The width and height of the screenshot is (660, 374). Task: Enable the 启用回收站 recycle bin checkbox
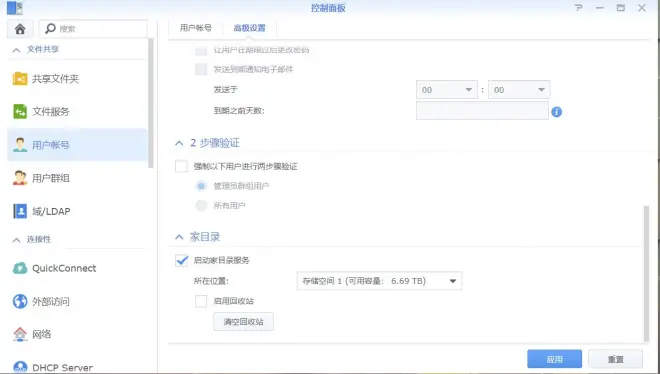pyautogui.click(x=201, y=301)
